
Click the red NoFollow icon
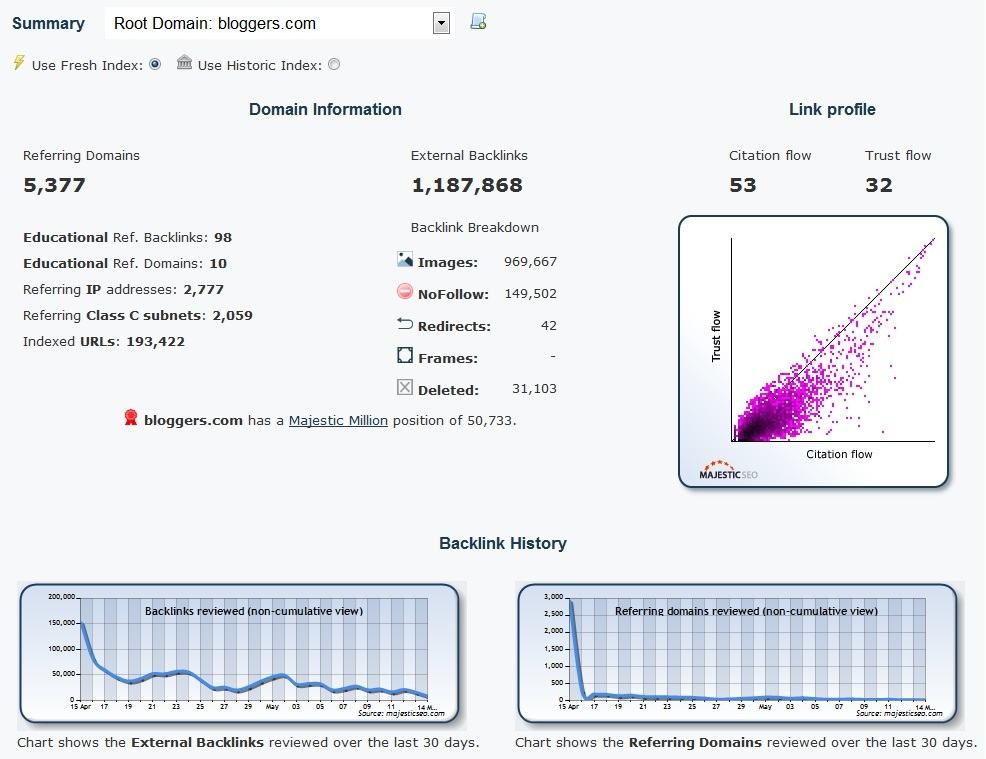405,291
